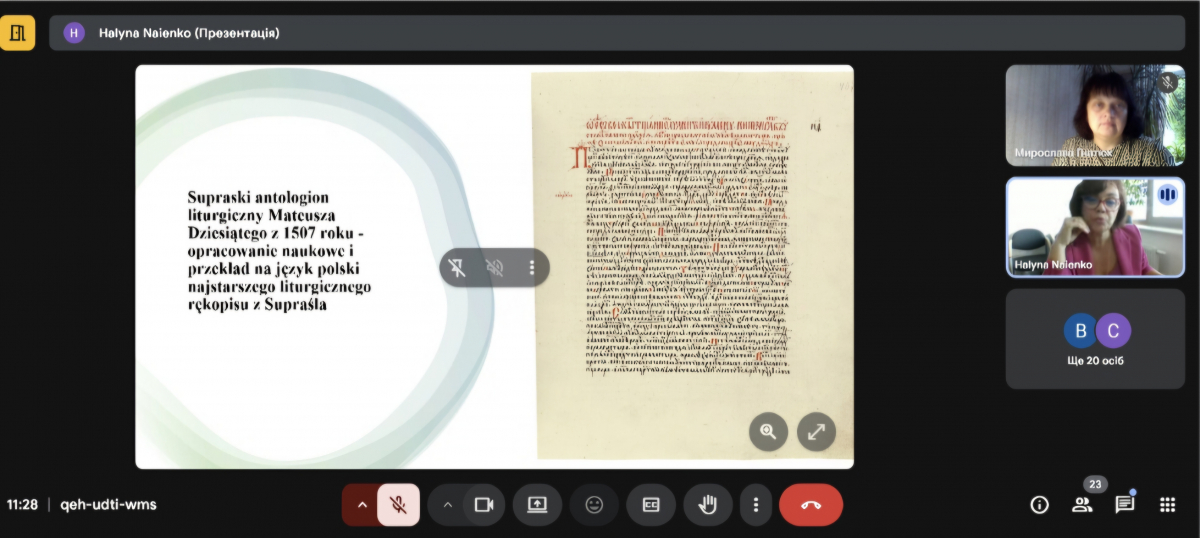1200x538 pixels.
Task: Zoom in on the shared presentation
Action: coord(768,431)
